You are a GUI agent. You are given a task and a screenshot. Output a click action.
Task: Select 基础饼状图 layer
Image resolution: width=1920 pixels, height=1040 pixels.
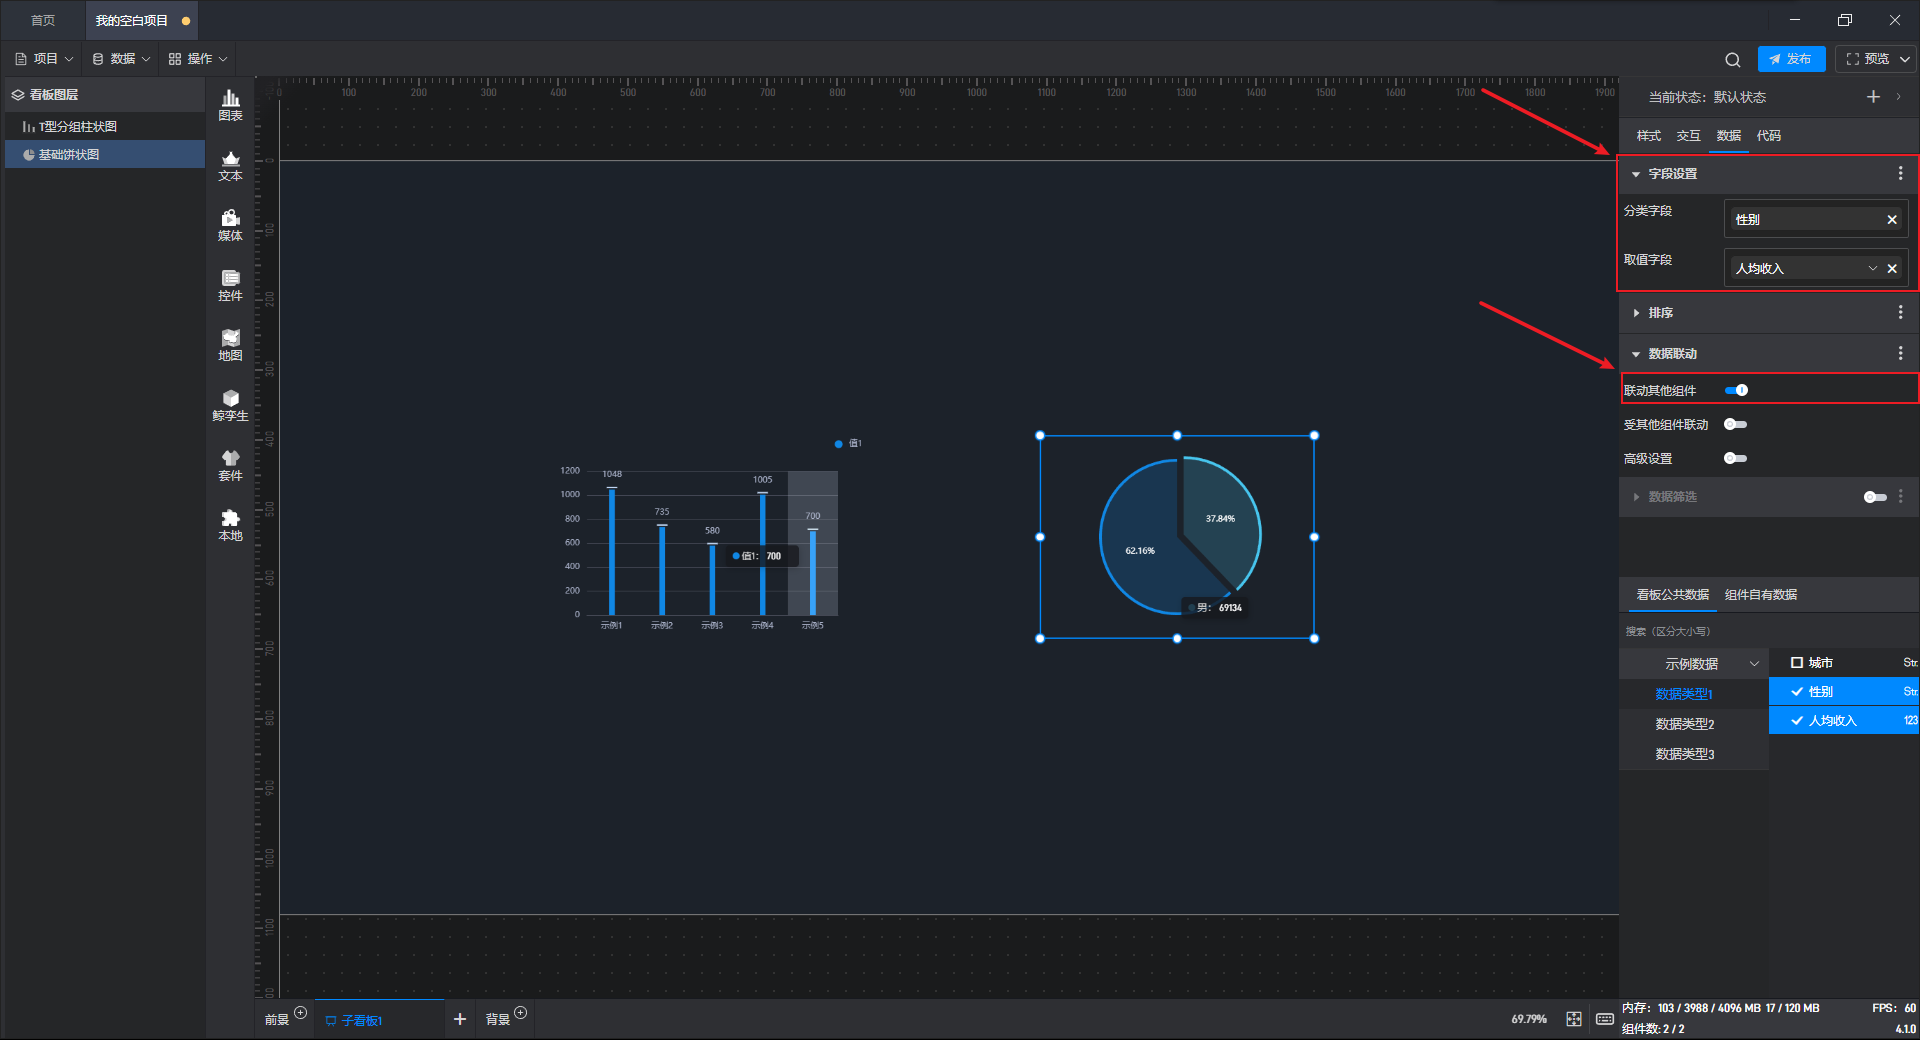coord(105,154)
